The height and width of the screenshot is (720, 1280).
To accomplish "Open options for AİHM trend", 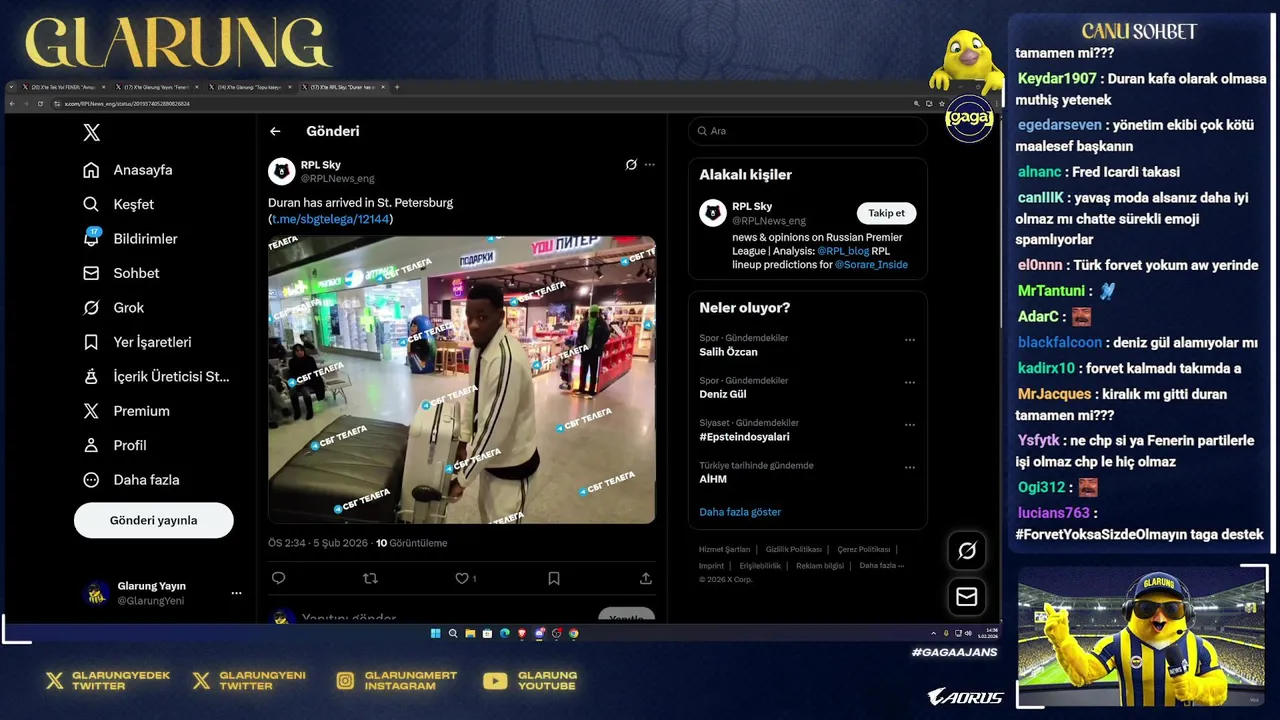I will coord(910,467).
